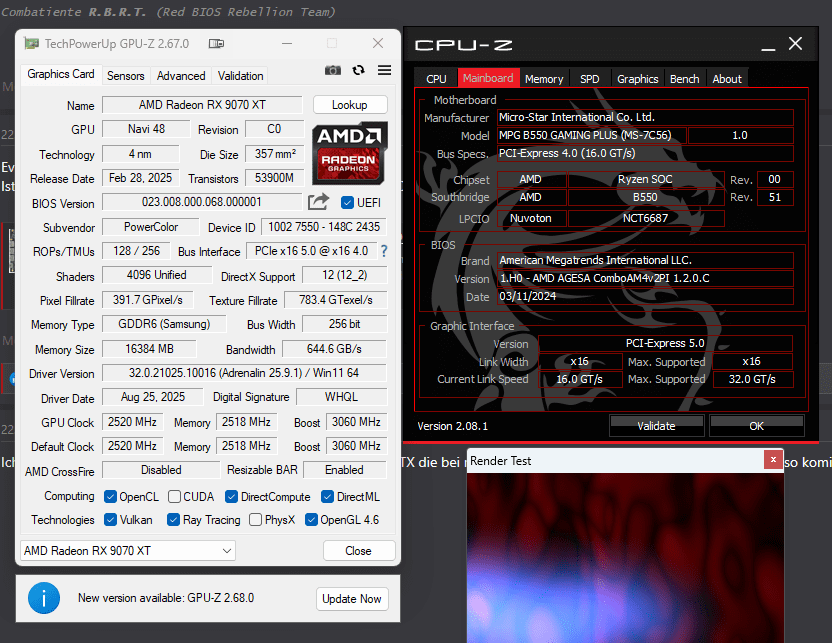Screen dimensions: 832x643
Task: Select the CPU-Z Mainboard tab
Action: pos(488,79)
